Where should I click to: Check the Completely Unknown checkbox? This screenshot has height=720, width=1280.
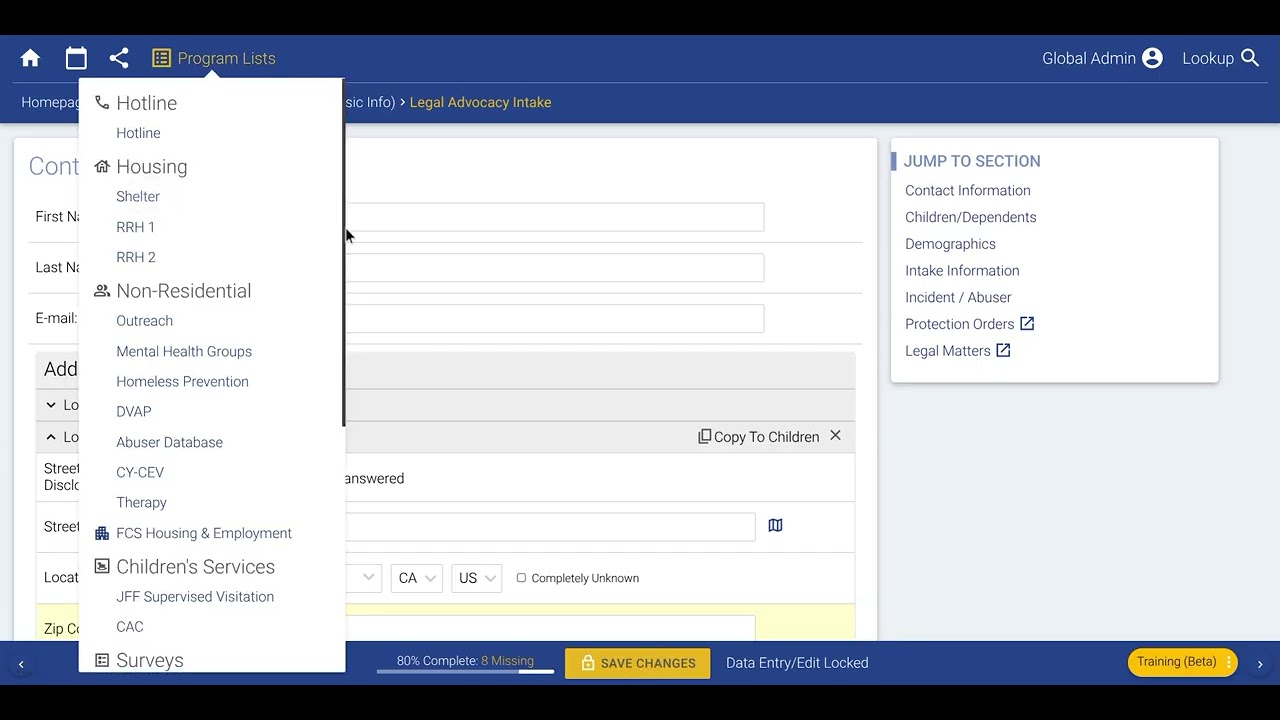tap(521, 578)
